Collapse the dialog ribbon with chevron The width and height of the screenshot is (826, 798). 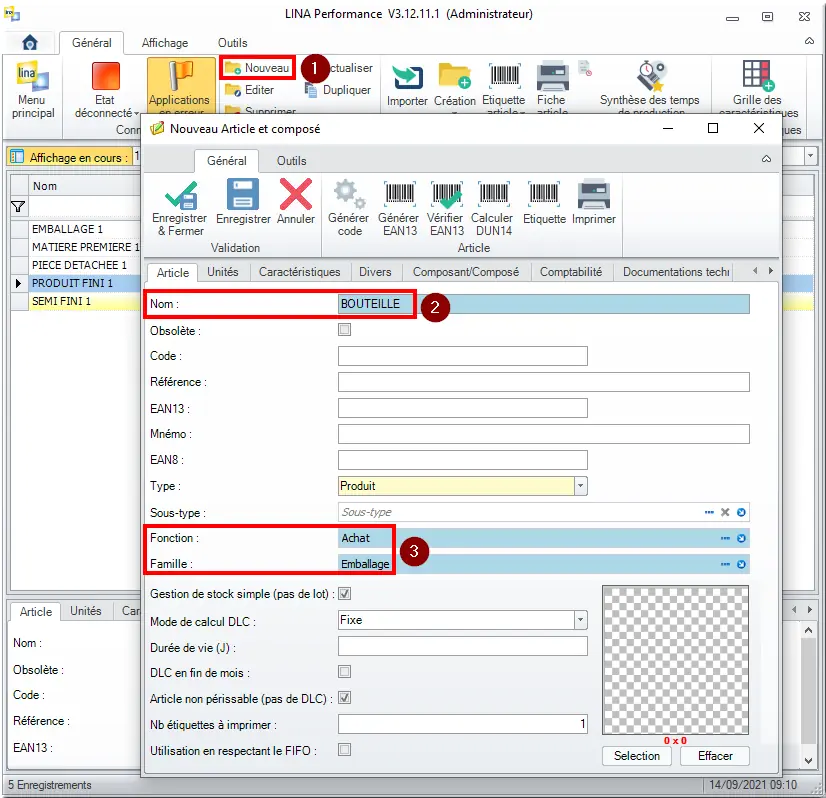coord(766,159)
